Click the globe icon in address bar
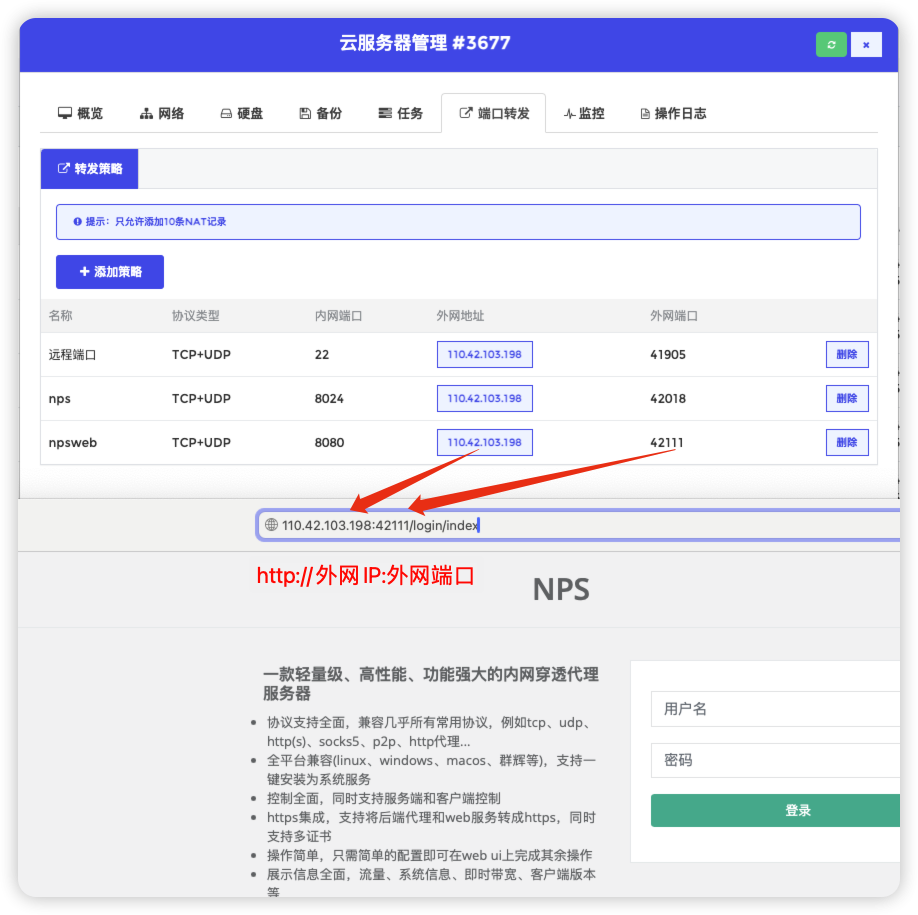Image resolution: width=918 pixels, height=915 pixels. click(271, 525)
